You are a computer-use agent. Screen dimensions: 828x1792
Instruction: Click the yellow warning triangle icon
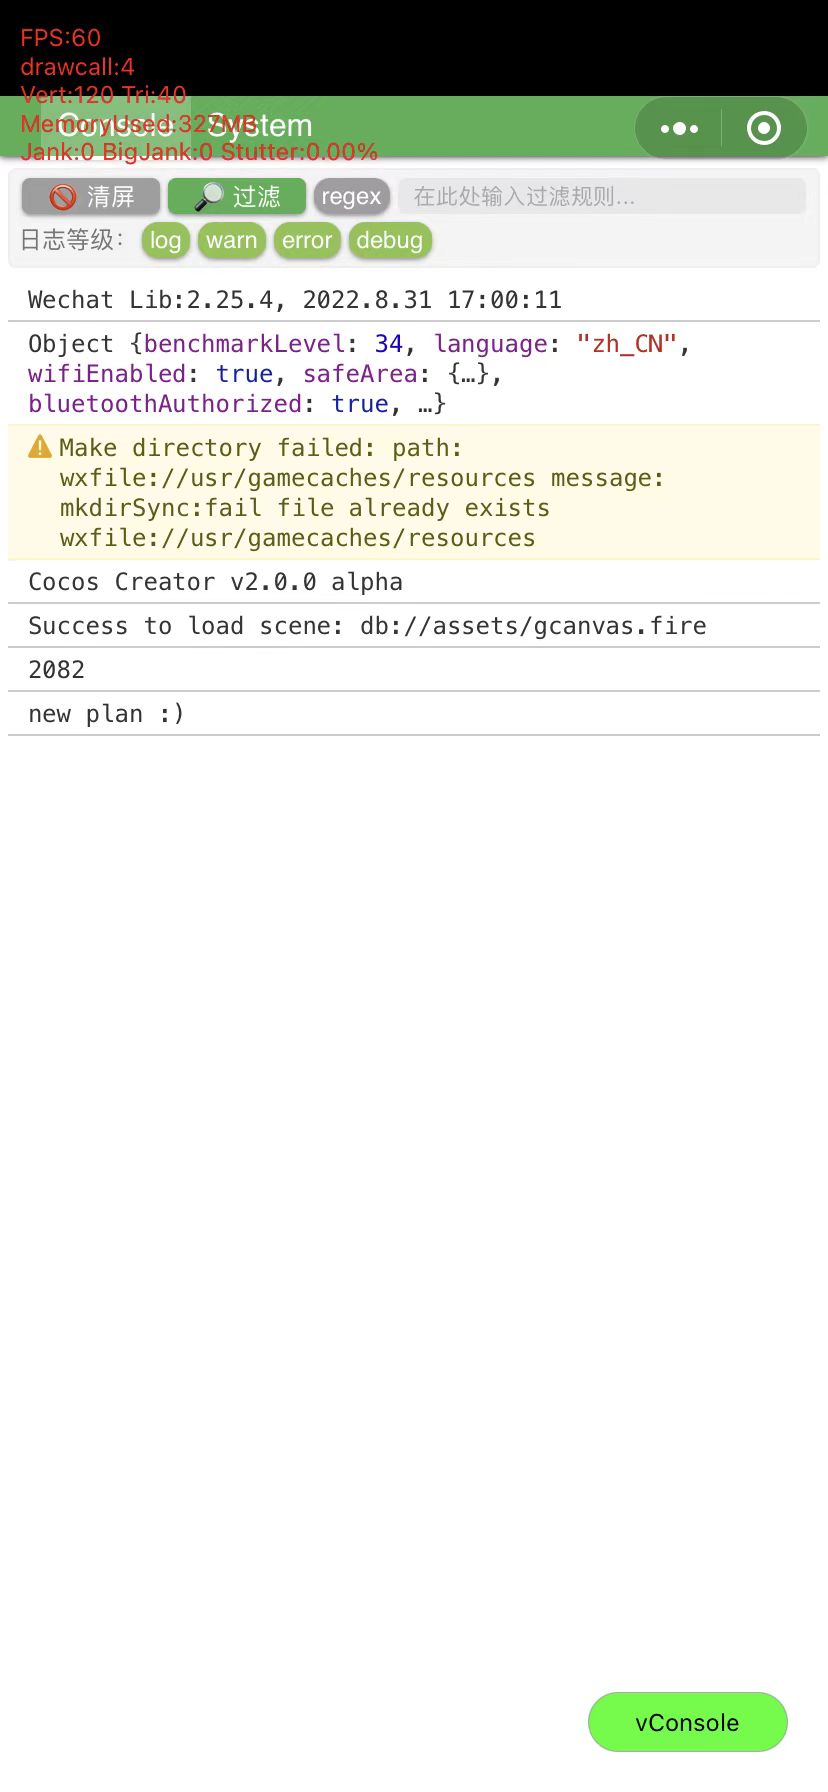40,447
